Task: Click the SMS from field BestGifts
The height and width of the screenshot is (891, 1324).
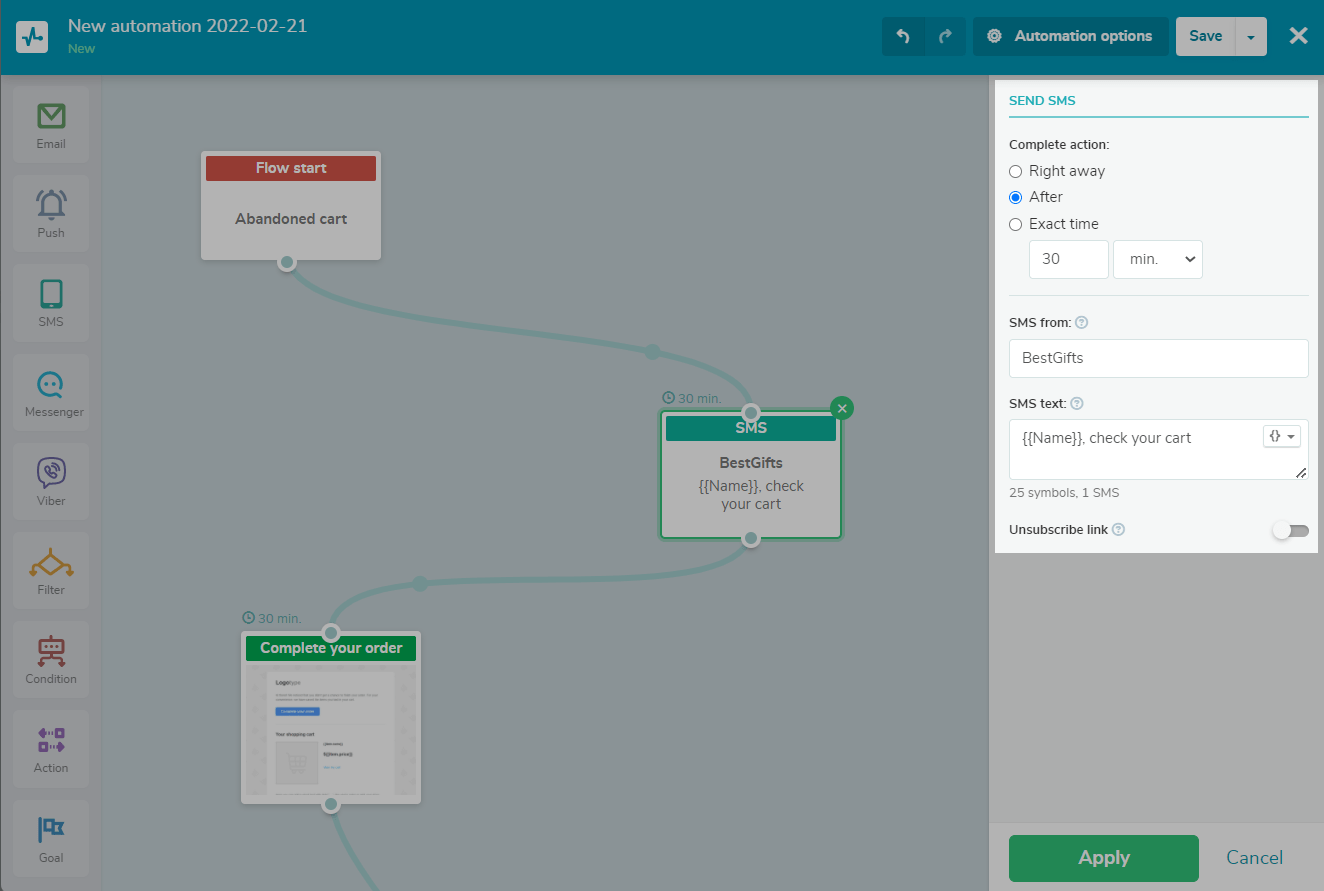Action: tap(1159, 358)
